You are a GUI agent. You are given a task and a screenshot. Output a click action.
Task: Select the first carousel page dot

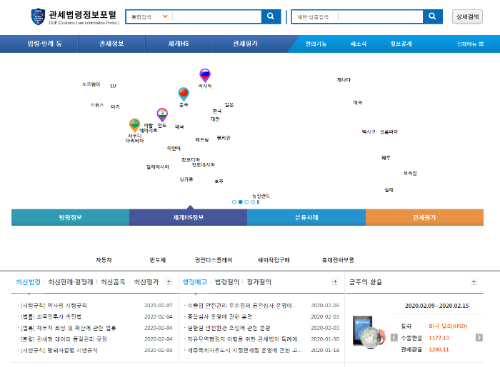pyautogui.click(x=234, y=202)
